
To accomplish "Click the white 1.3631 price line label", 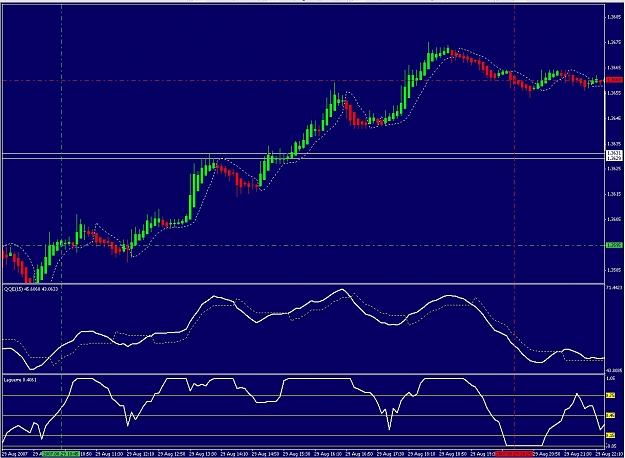I will pos(613,153).
